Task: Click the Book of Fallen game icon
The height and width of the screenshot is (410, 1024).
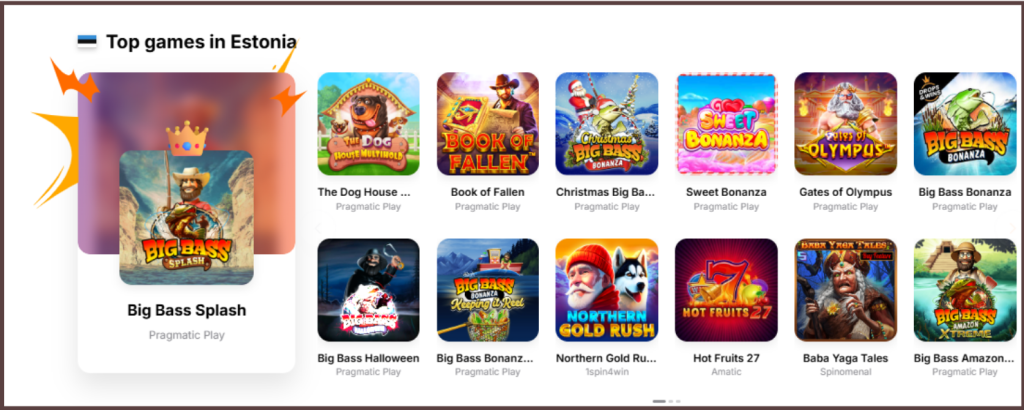Action: pyautogui.click(x=488, y=123)
